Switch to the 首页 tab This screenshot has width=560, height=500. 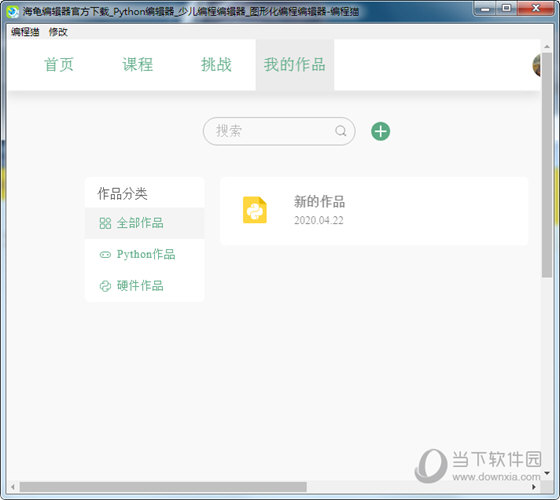click(59, 65)
